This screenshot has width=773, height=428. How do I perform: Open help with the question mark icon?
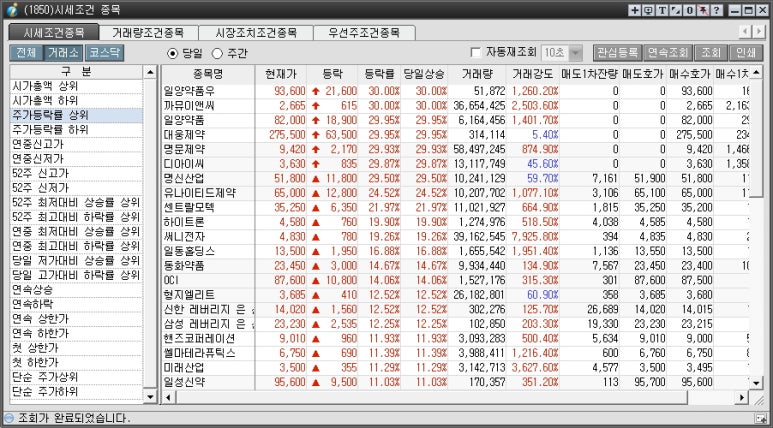point(717,10)
